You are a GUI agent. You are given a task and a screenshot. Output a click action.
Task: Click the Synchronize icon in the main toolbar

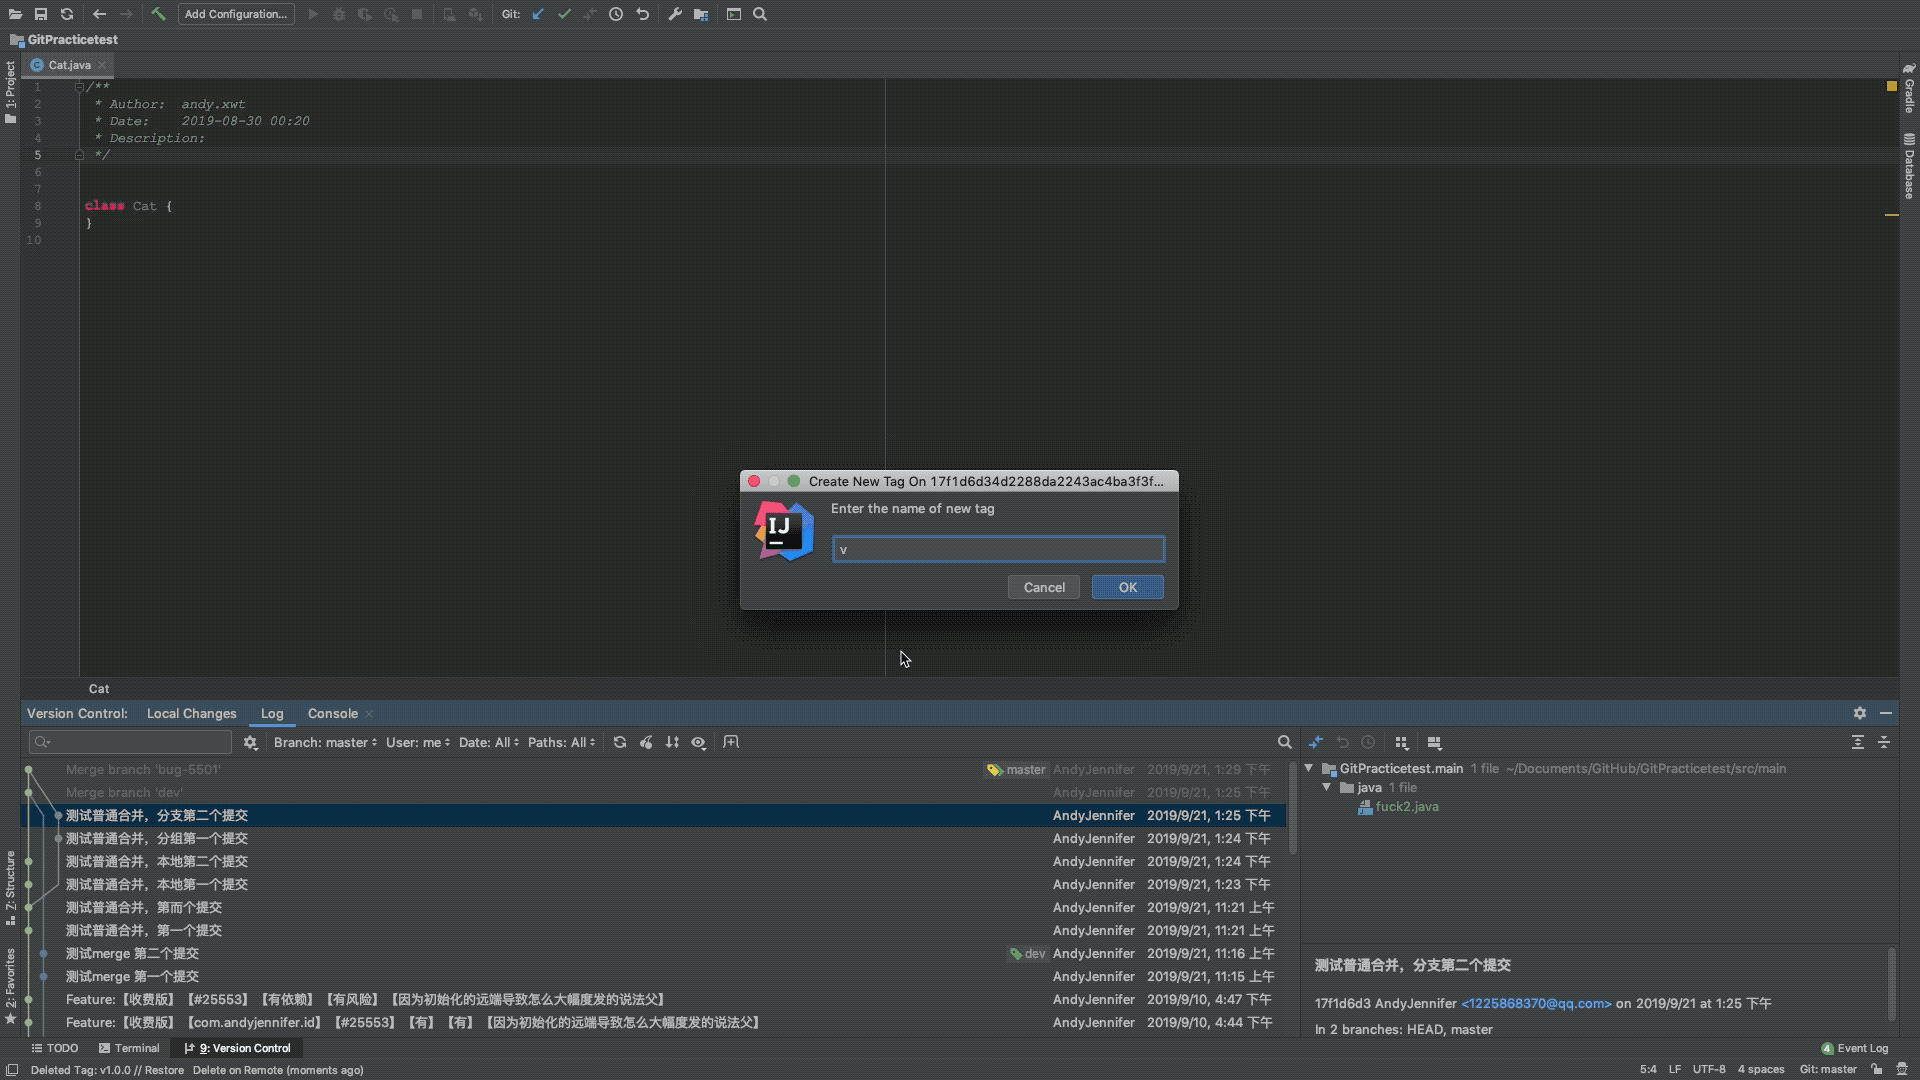click(67, 14)
